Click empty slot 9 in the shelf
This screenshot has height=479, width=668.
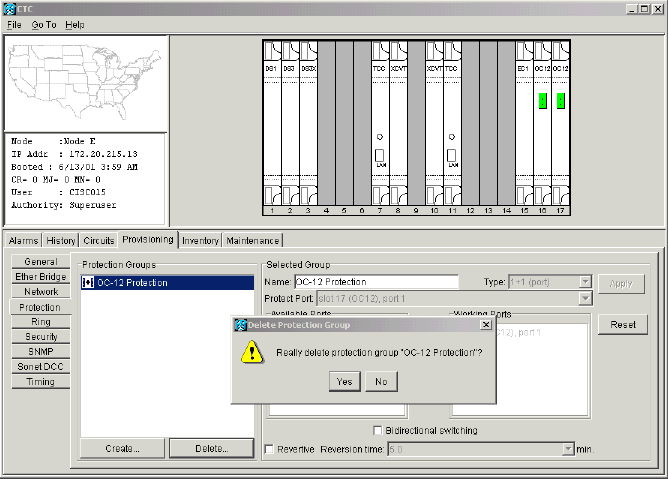(x=416, y=124)
